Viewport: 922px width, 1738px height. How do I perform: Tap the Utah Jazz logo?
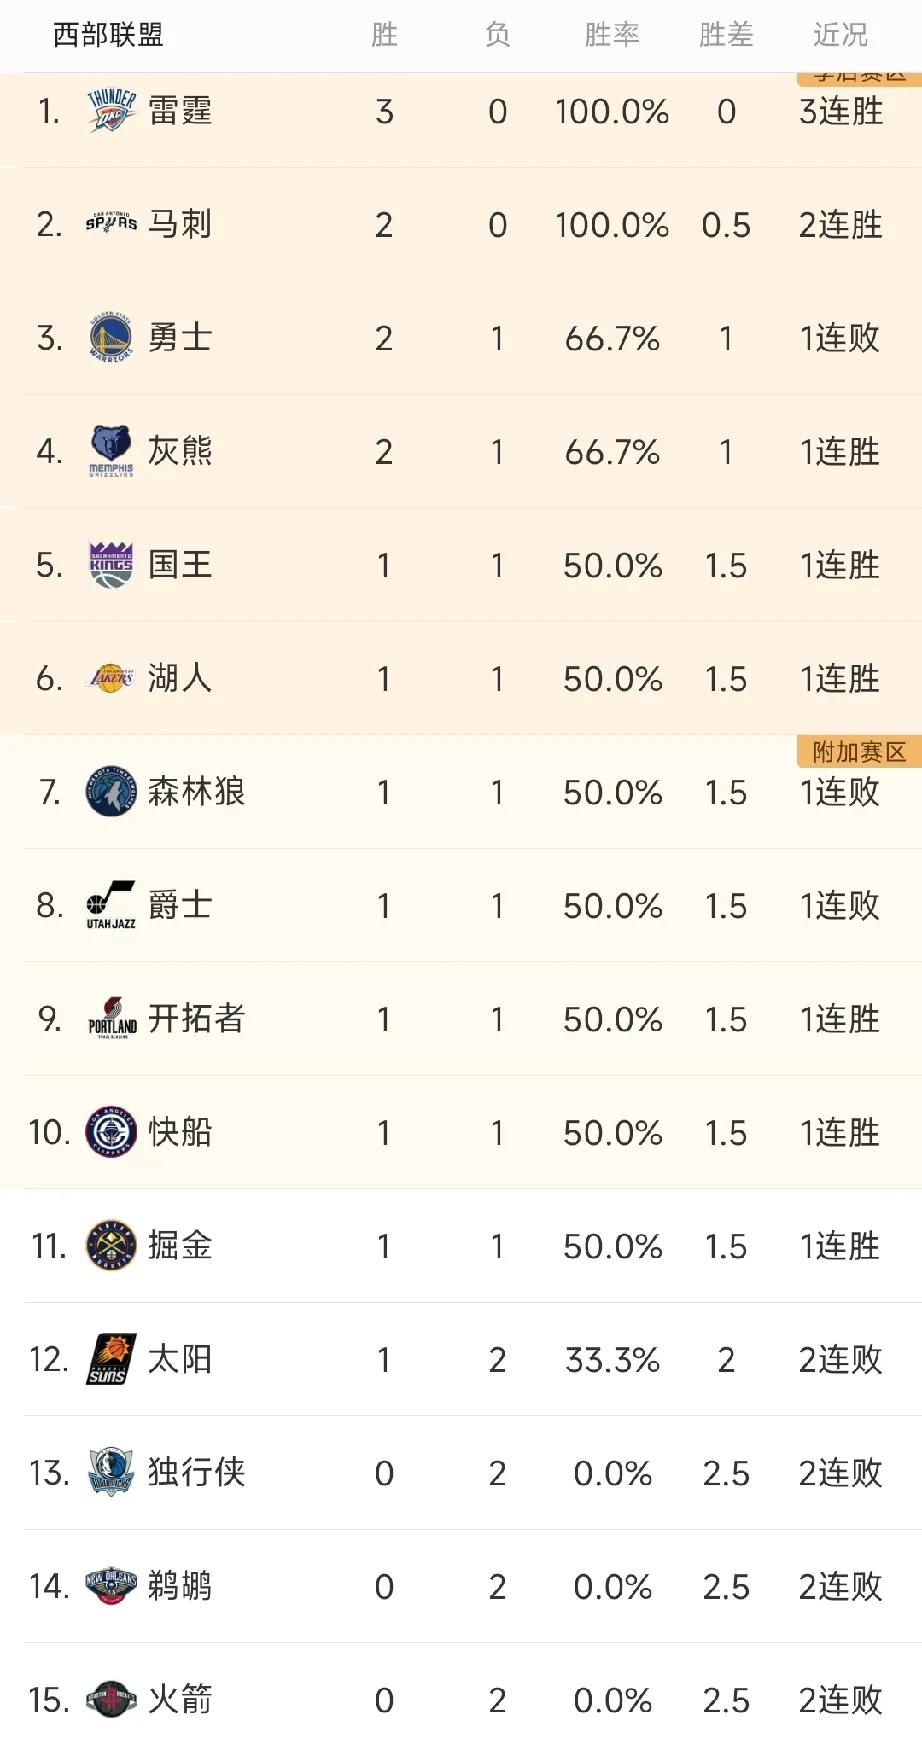[111, 905]
